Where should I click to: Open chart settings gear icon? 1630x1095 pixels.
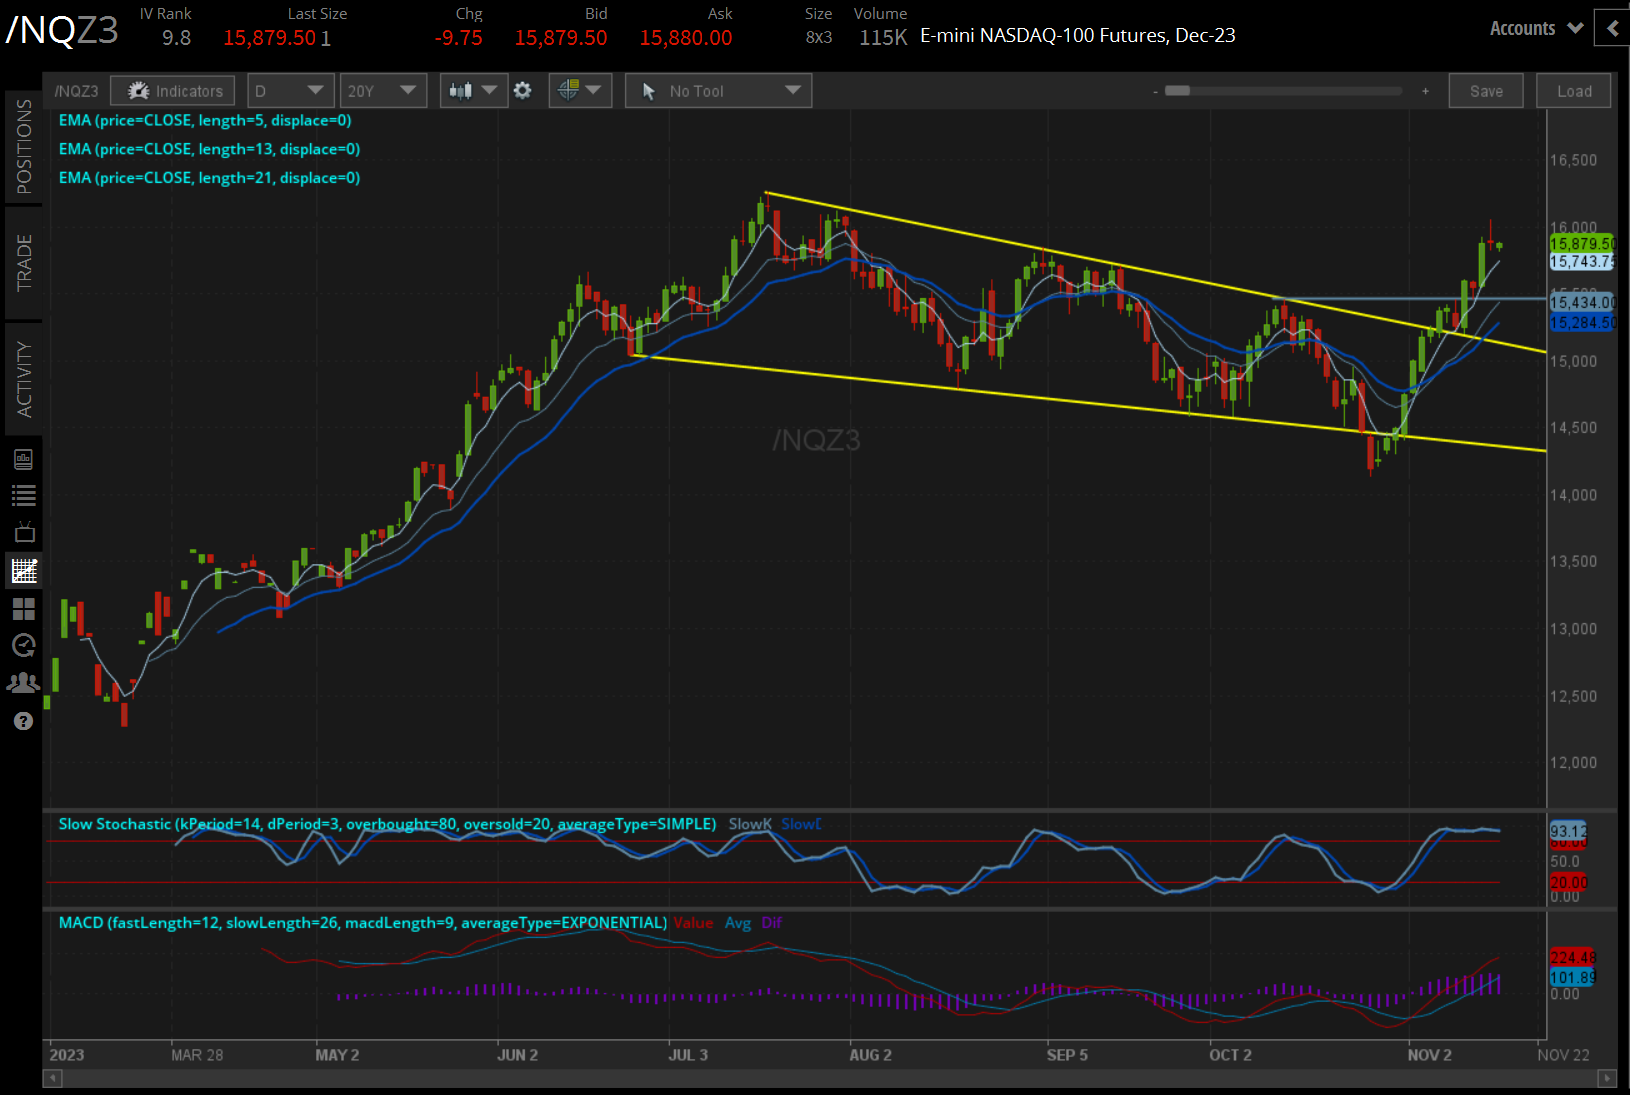coord(522,91)
